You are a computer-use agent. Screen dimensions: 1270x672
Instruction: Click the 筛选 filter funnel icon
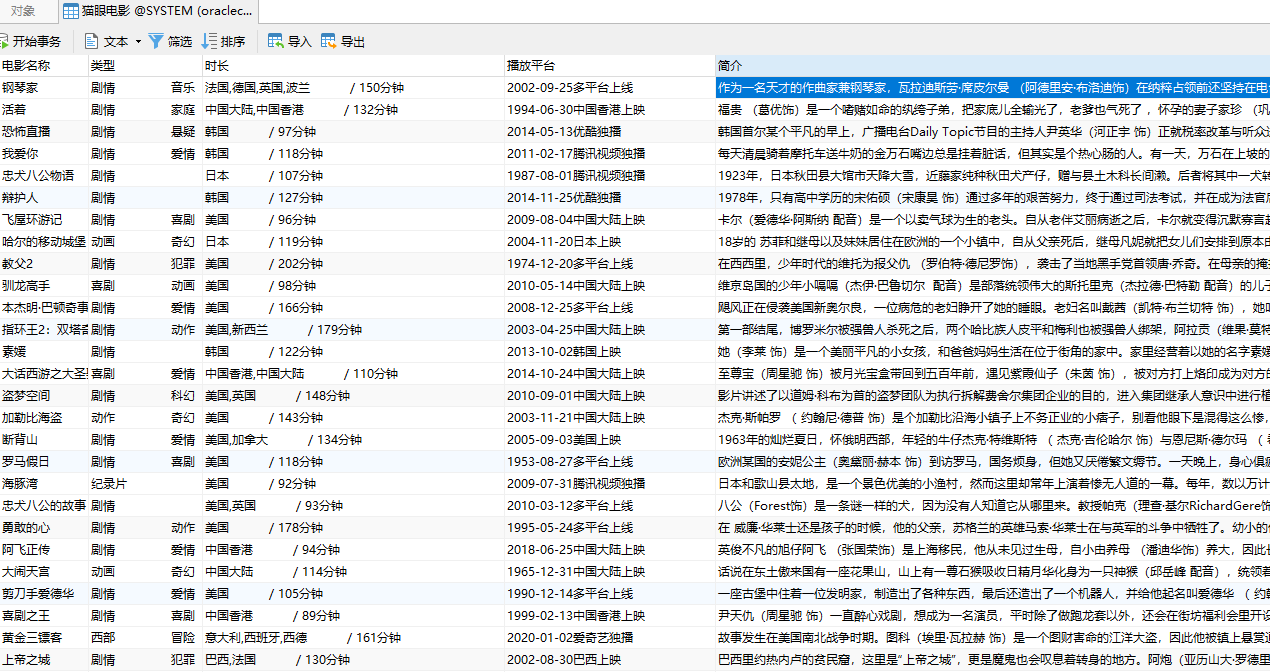pyautogui.click(x=156, y=41)
